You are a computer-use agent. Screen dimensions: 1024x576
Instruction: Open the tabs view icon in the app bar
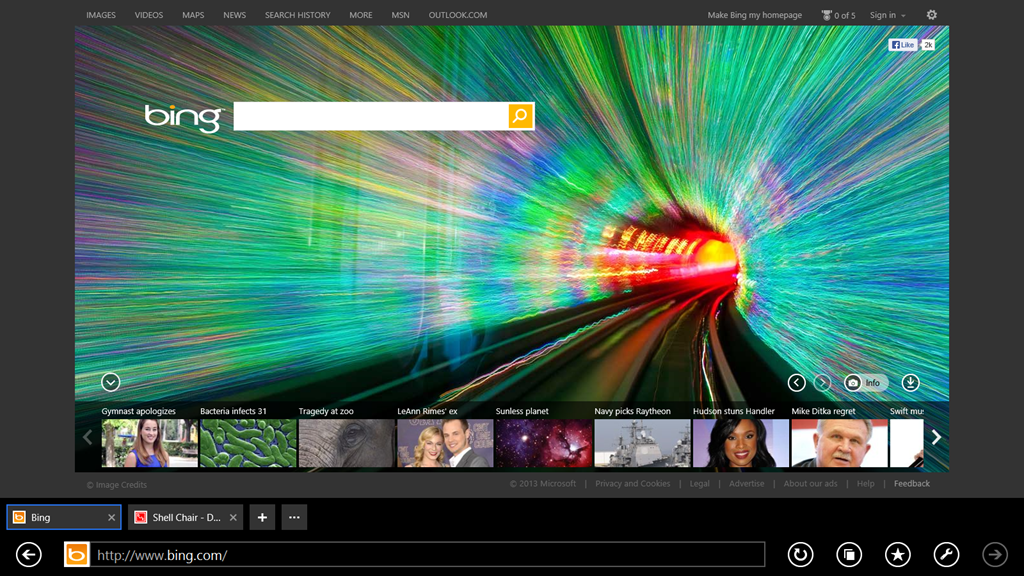click(x=849, y=554)
